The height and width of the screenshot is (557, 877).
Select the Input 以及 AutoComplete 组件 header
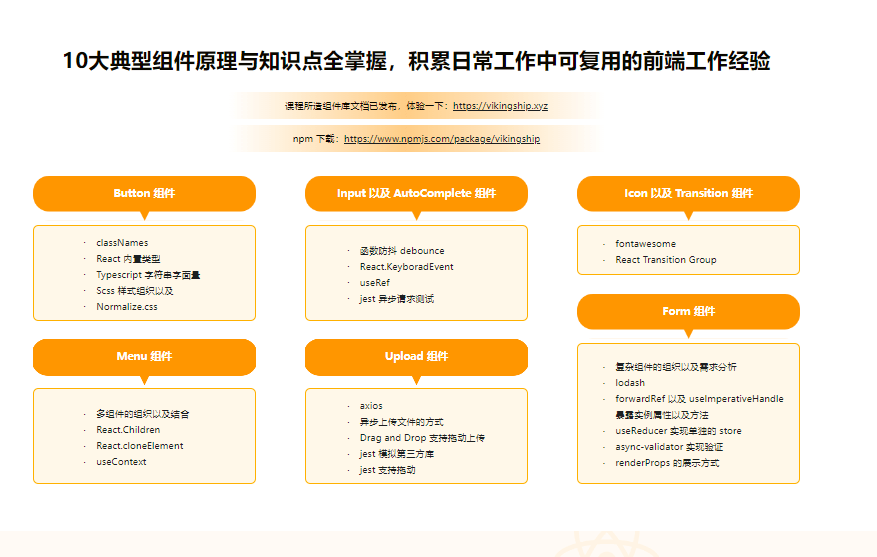tap(416, 193)
